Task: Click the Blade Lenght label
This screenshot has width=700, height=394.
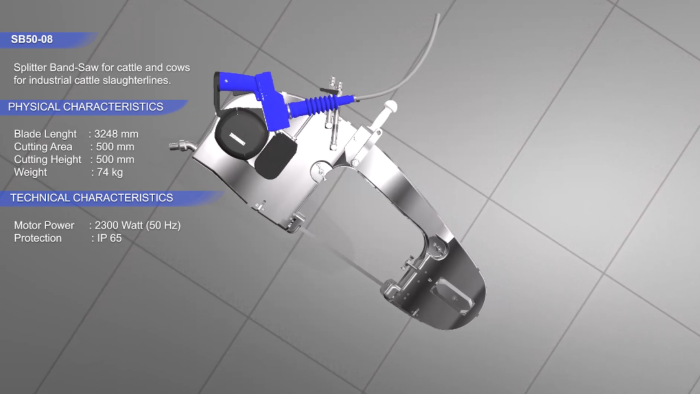Action: point(45,134)
